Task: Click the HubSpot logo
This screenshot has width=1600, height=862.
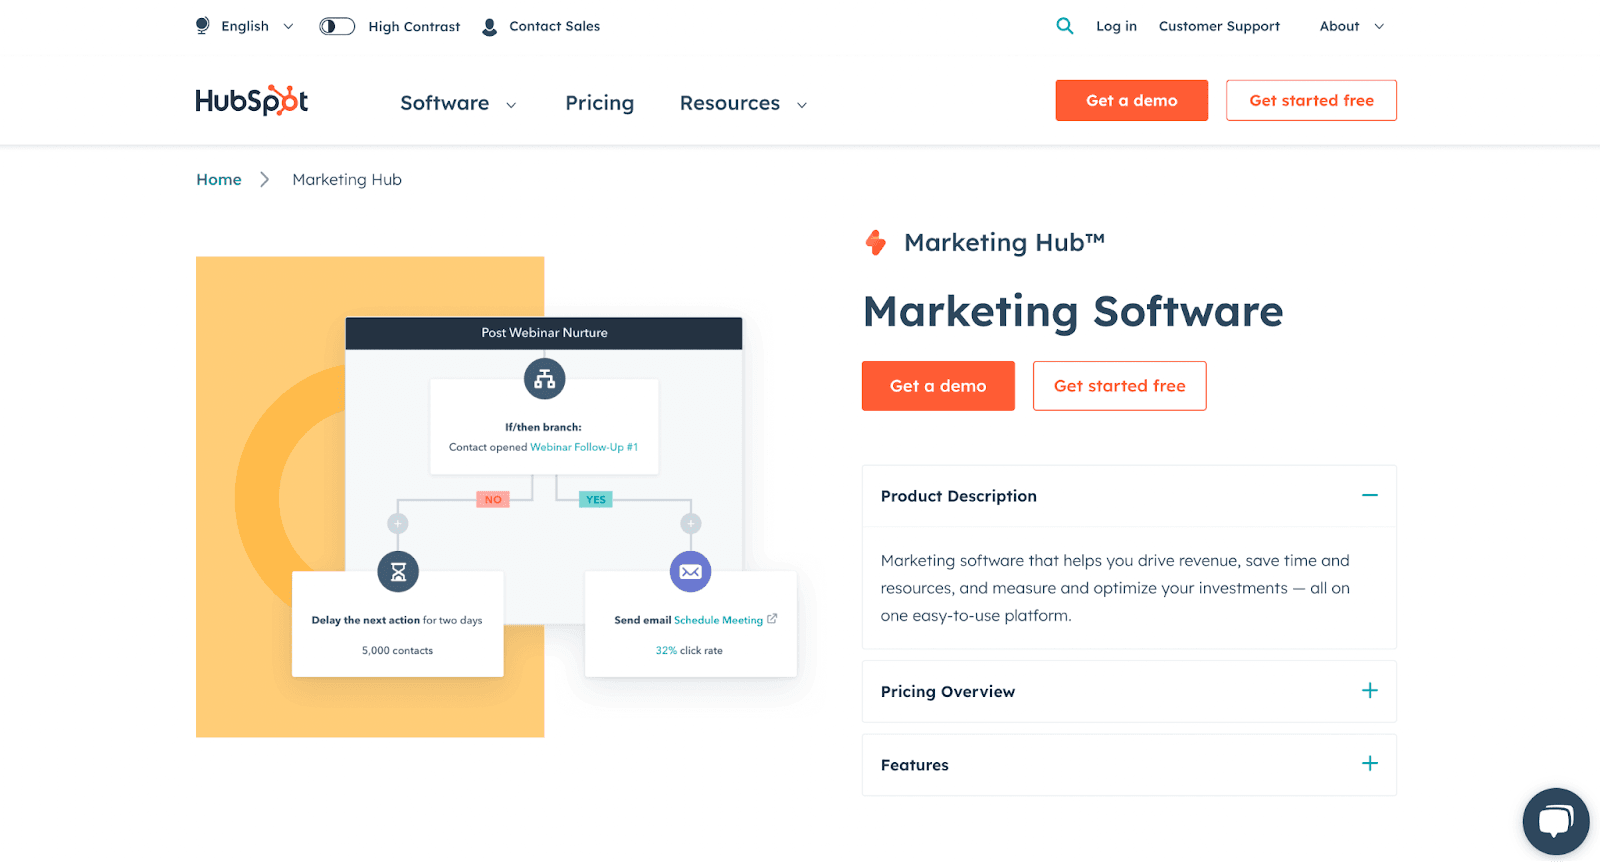Action: (x=252, y=100)
